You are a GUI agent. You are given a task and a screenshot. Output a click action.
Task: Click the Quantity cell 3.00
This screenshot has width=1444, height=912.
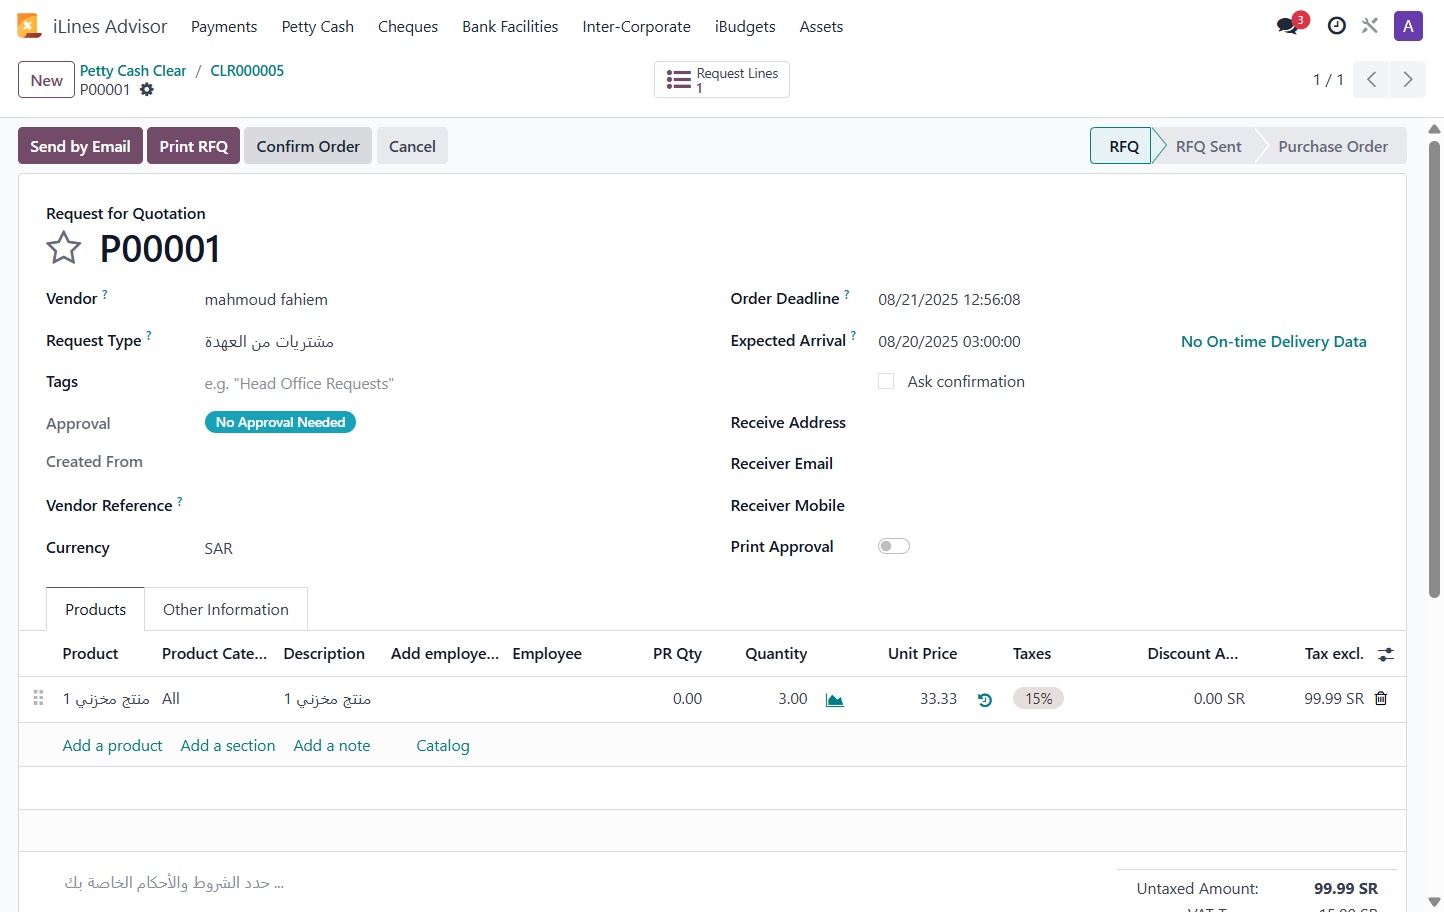(793, 698)
